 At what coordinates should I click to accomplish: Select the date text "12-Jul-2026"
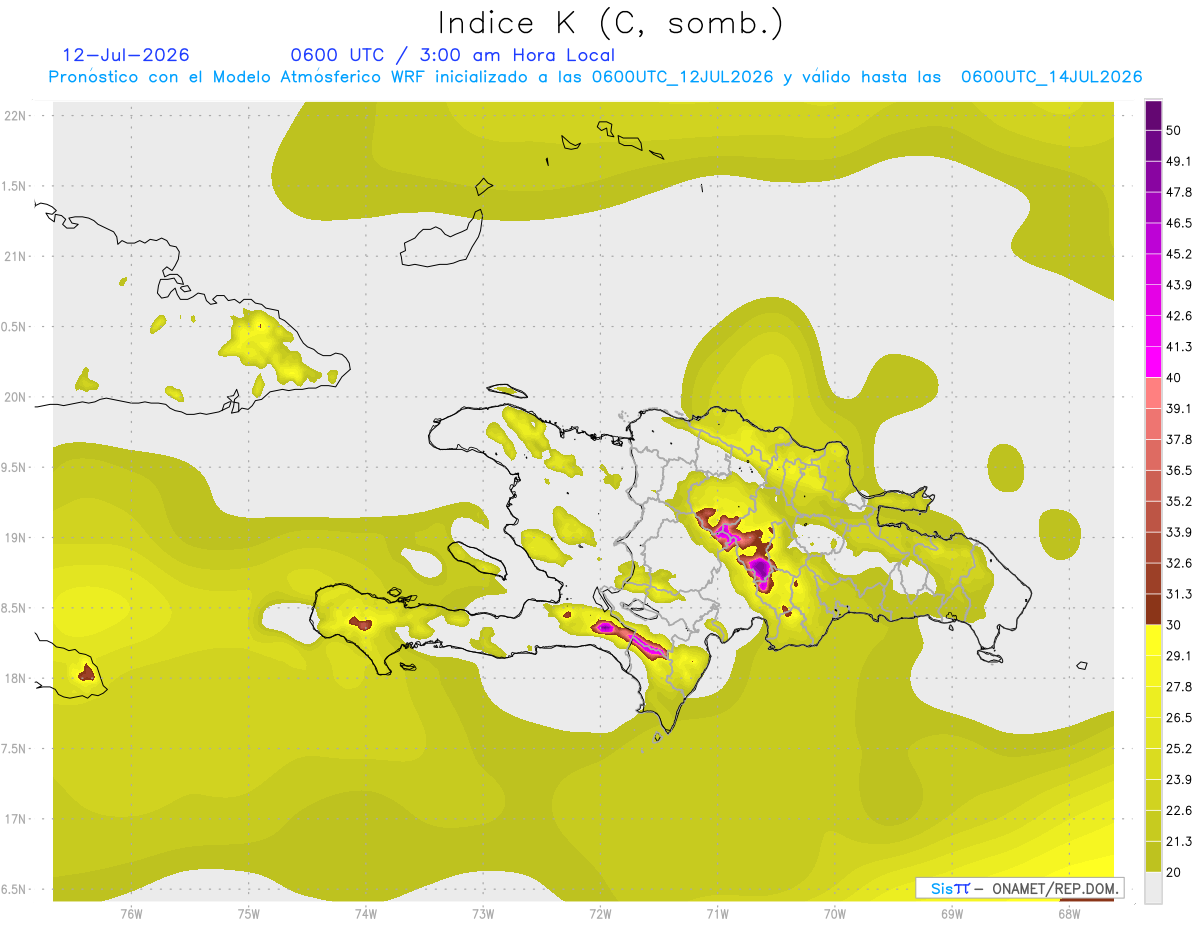[x=126, y=55]
